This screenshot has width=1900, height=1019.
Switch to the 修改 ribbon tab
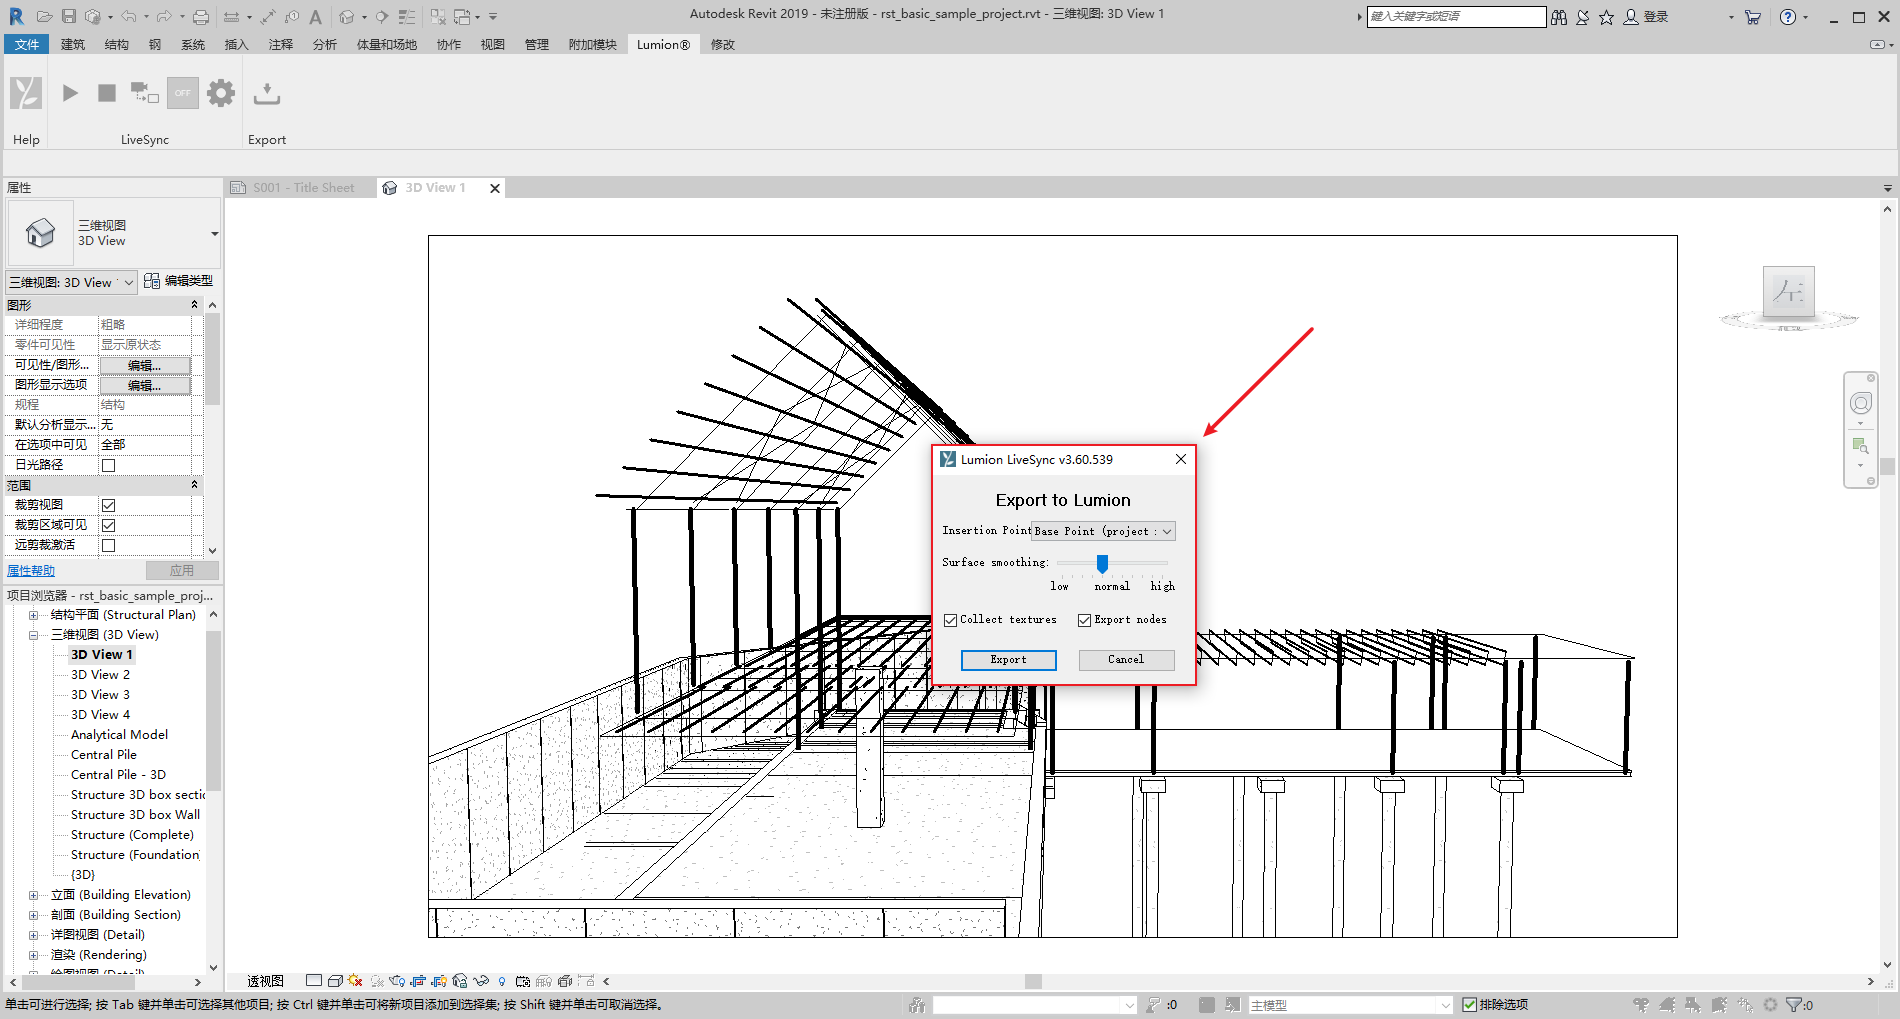[722, 44]
